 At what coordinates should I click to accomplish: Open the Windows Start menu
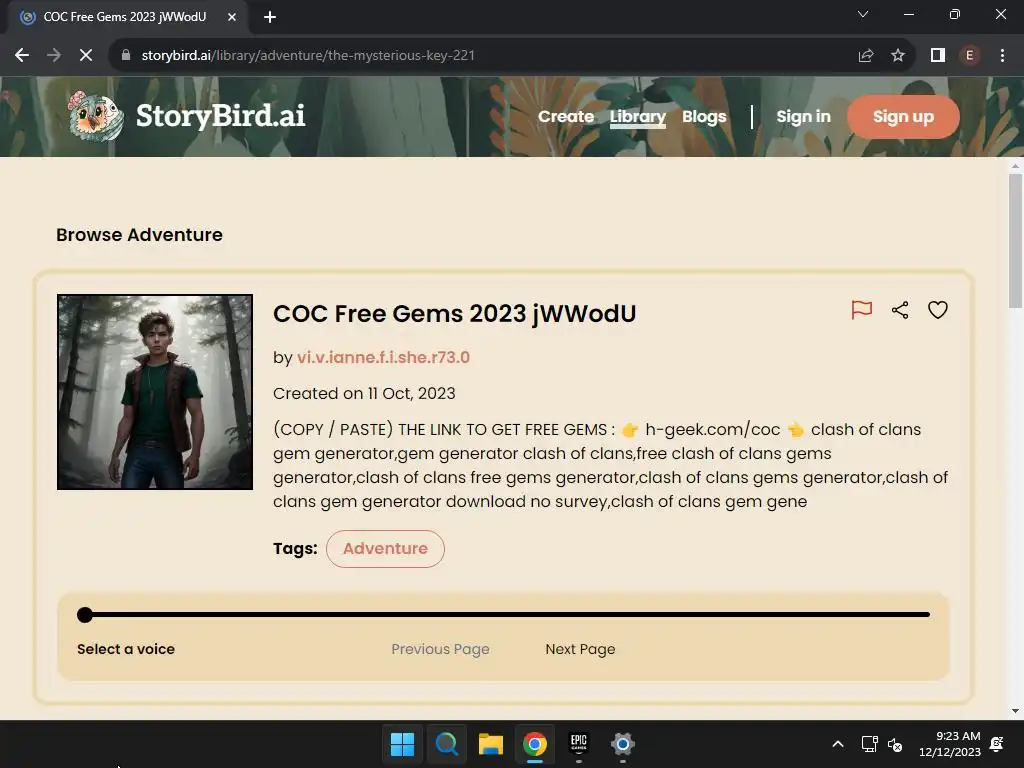pos(402,744)
